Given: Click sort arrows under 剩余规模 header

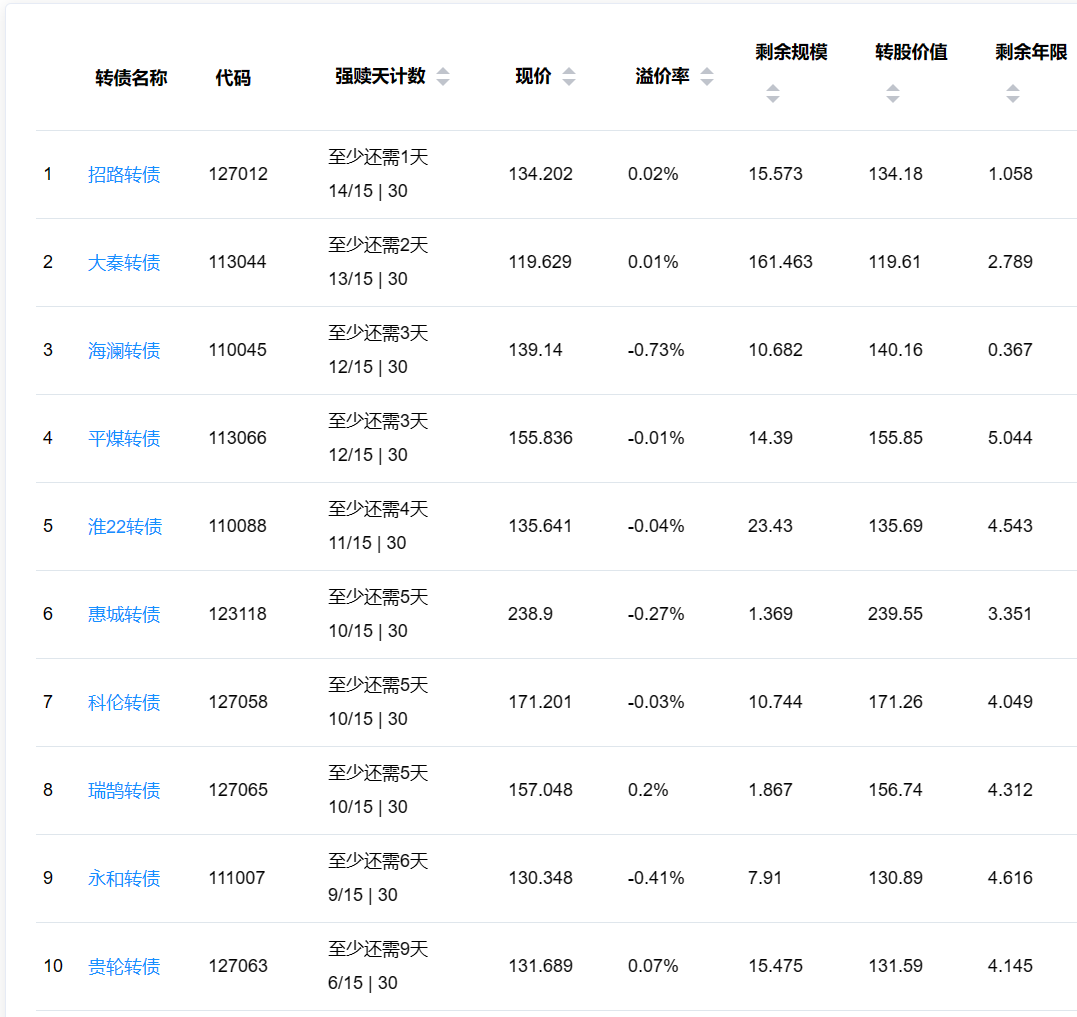Looking at the screenshot, I should pyautogui.click(x=773, y=94).
